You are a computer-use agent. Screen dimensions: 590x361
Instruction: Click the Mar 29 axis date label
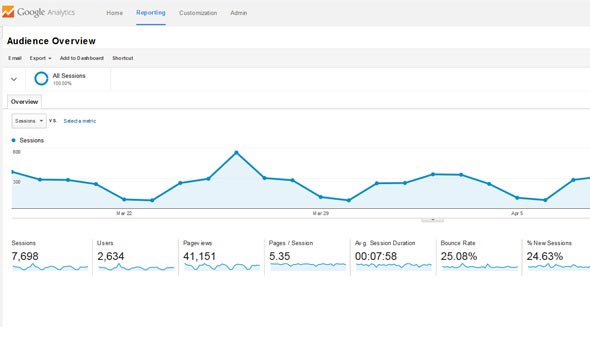pos(321,213)
